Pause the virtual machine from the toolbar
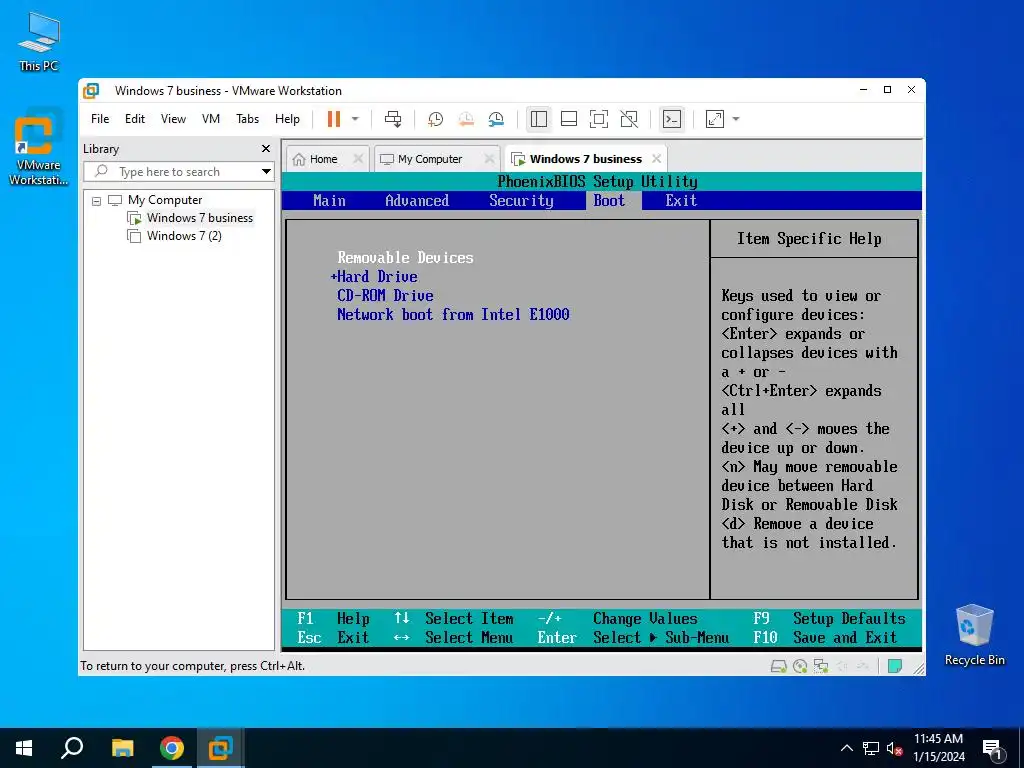 [334, 119]
